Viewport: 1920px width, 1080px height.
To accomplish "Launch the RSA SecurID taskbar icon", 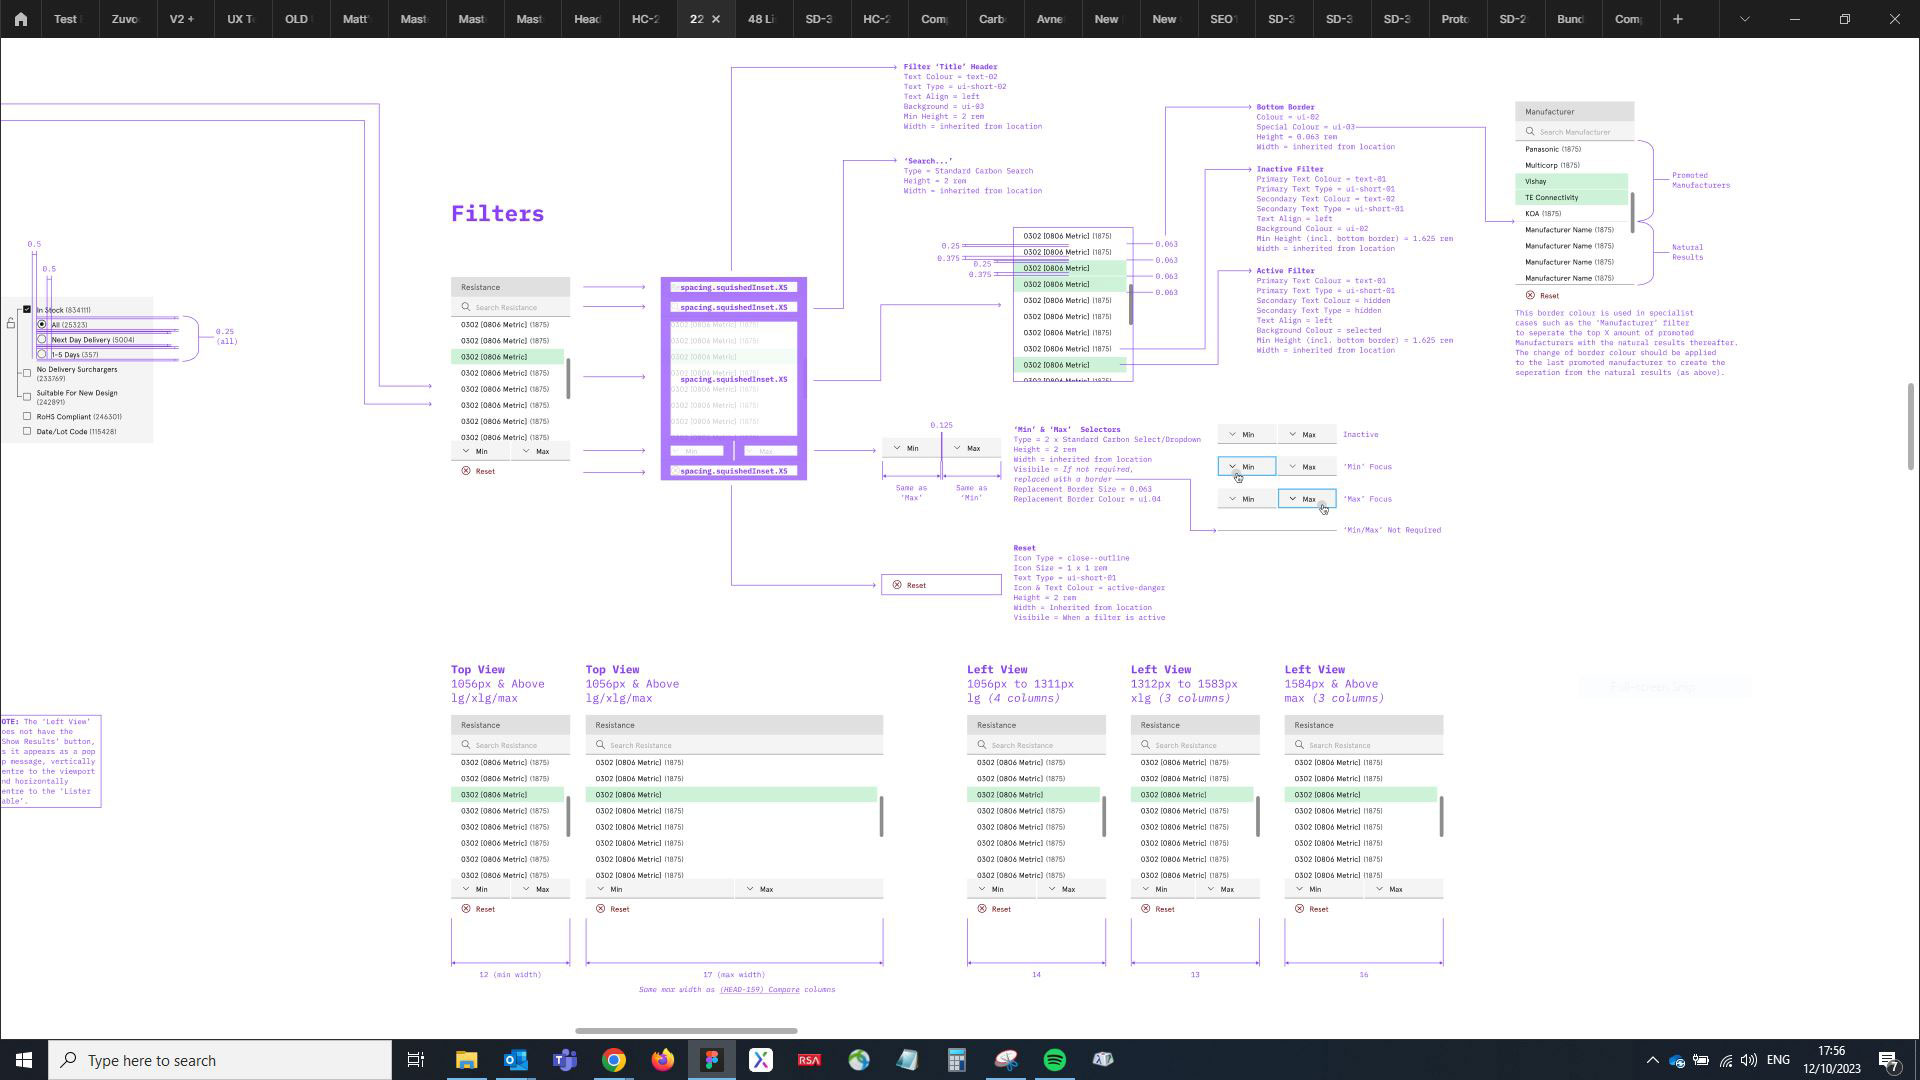I will pyautogui.click(x=809, y=1059).
